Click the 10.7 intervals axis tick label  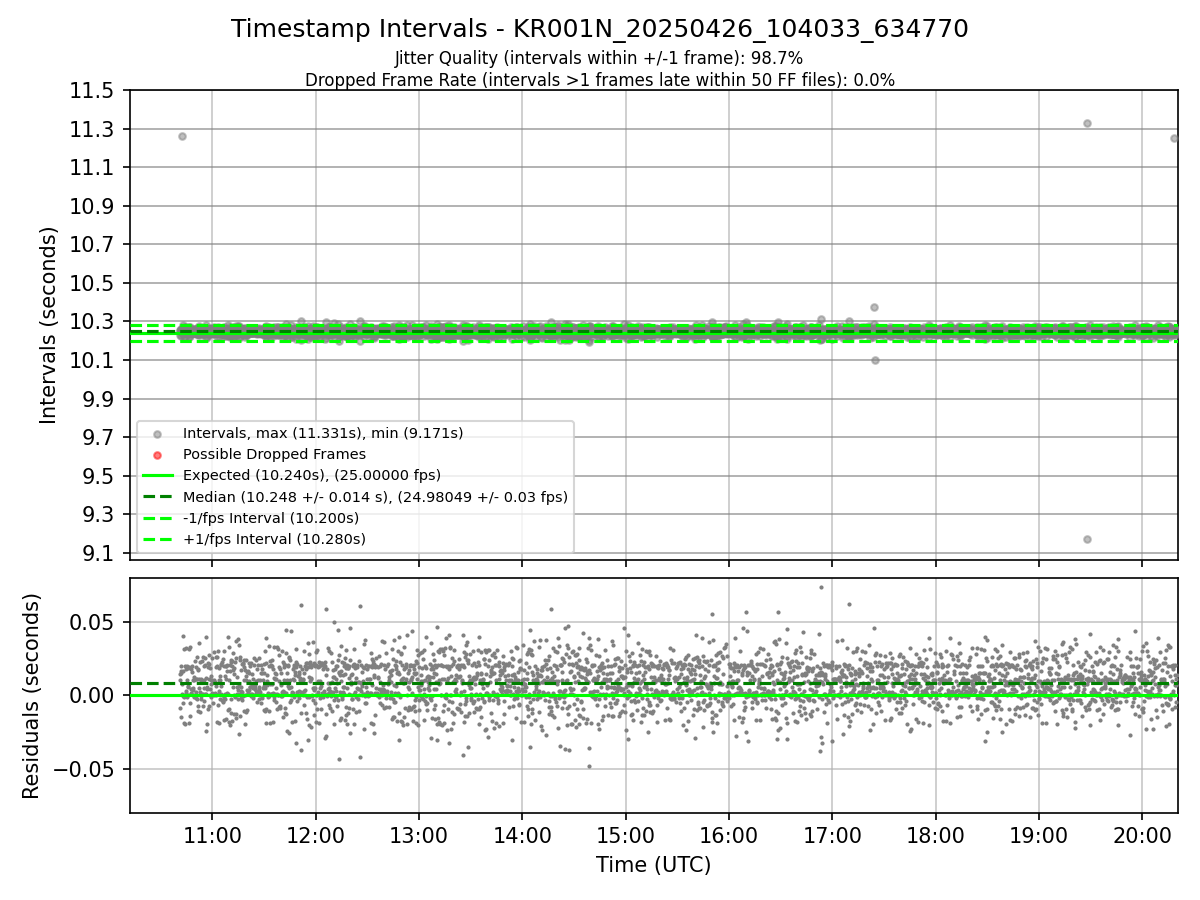point(91,245)
